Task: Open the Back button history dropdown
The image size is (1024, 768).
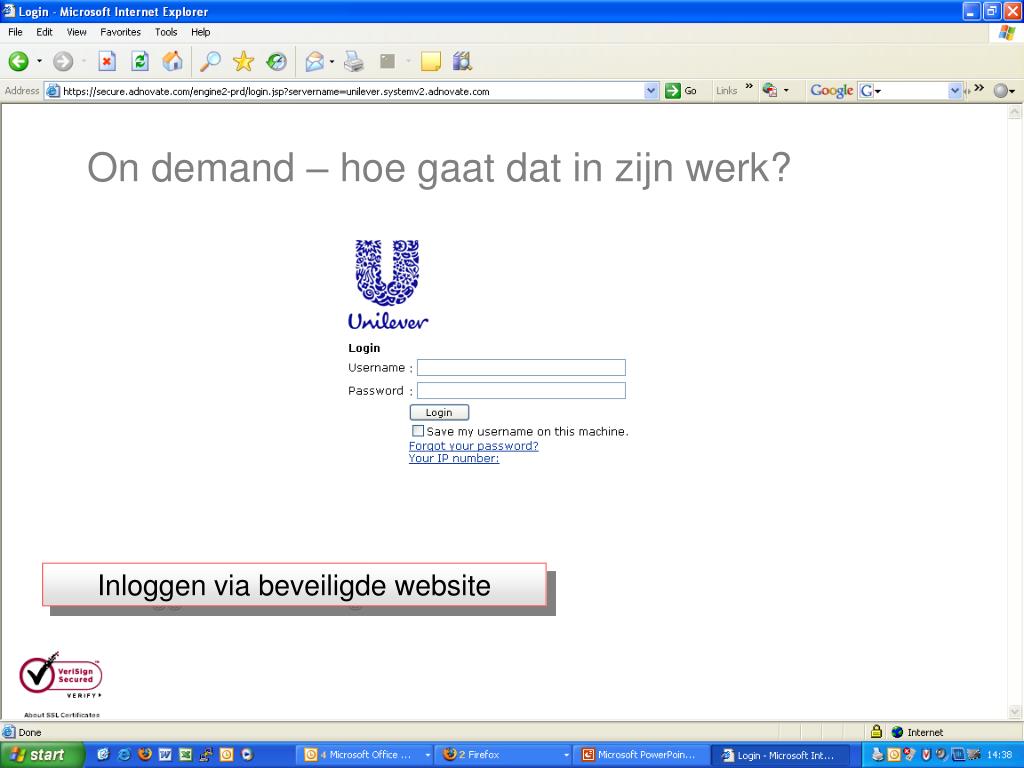Action: pos(39,61)
